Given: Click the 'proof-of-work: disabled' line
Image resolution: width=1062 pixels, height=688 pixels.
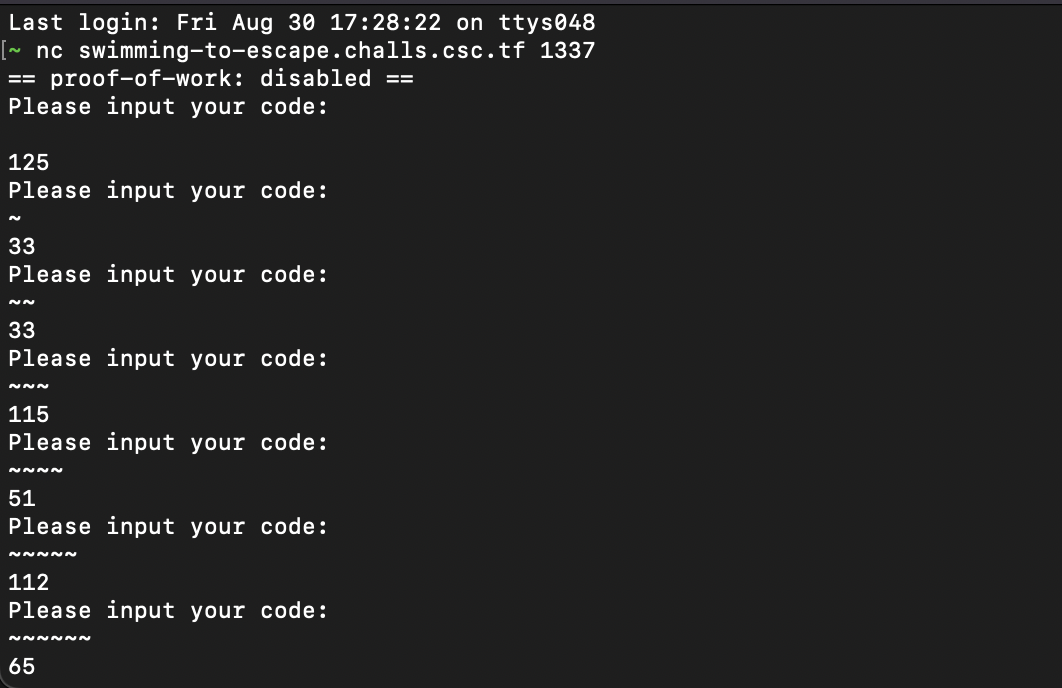Looking at the screenshot, I should click(211, 79).
